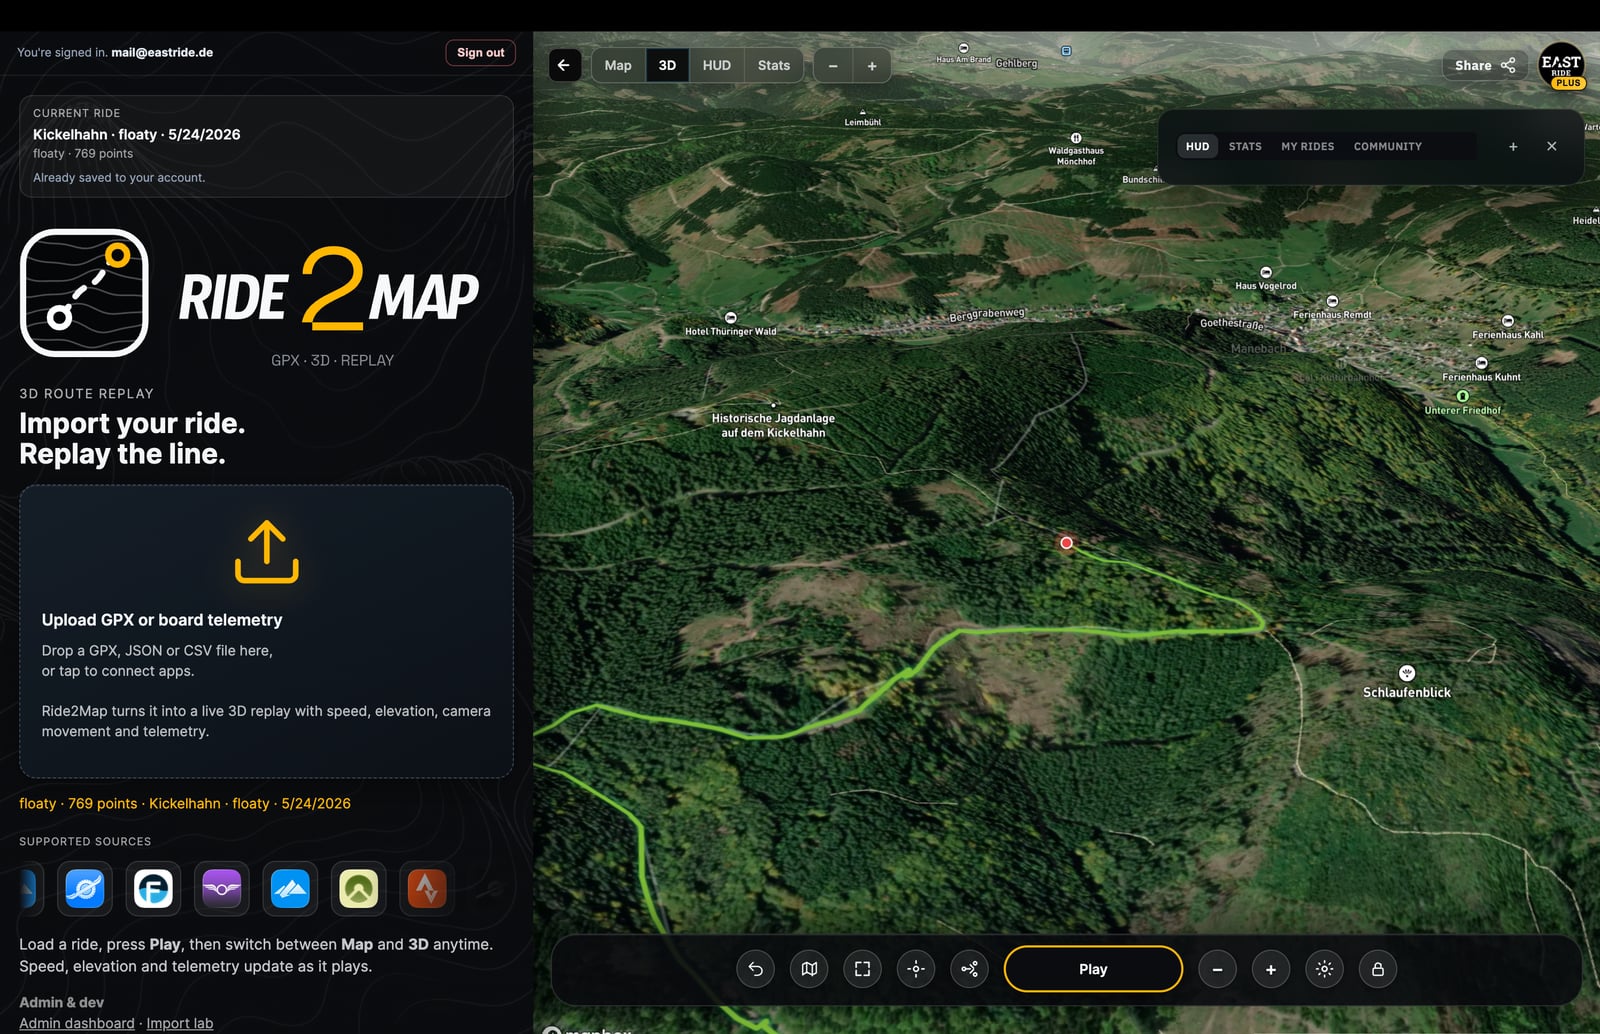Image resolution: width=1600 pixels, height=1034 pixels.
Task: Close the floating HUD panel
Action: pyautogui.click(x=1551, y=146)
